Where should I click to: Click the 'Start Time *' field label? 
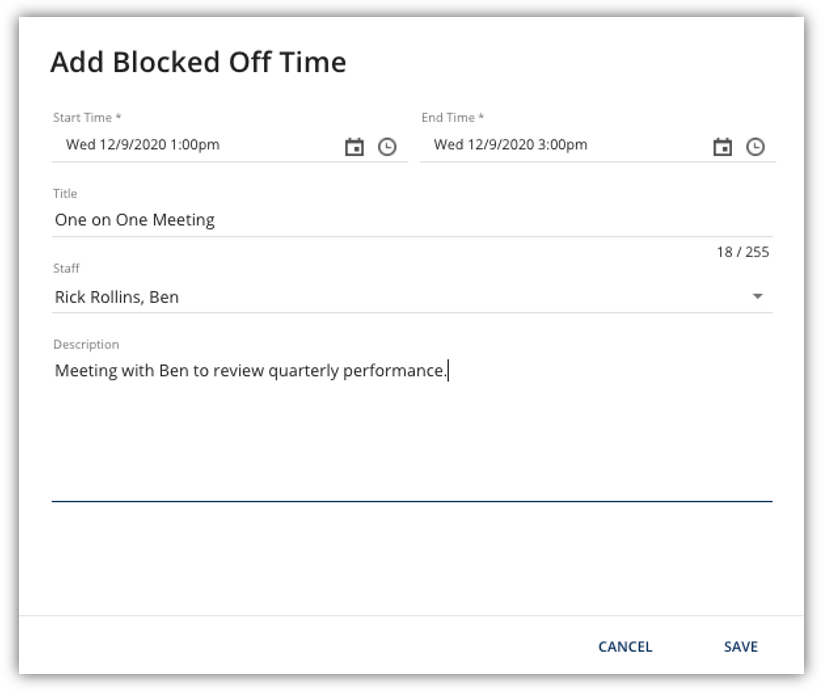87,117
